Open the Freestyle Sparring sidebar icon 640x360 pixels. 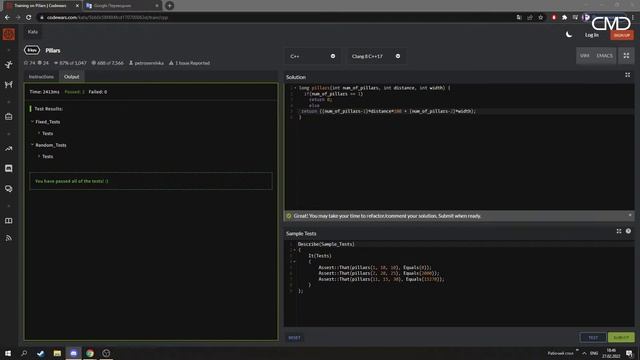(9, 84)
